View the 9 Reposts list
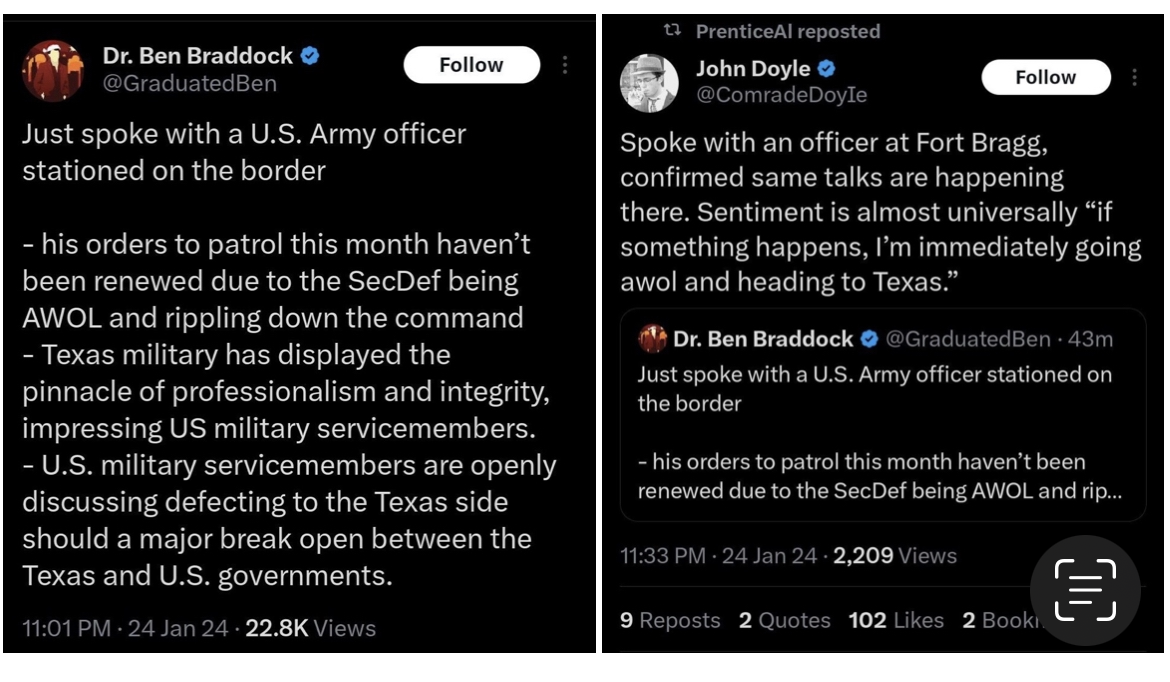 (669, 621)
